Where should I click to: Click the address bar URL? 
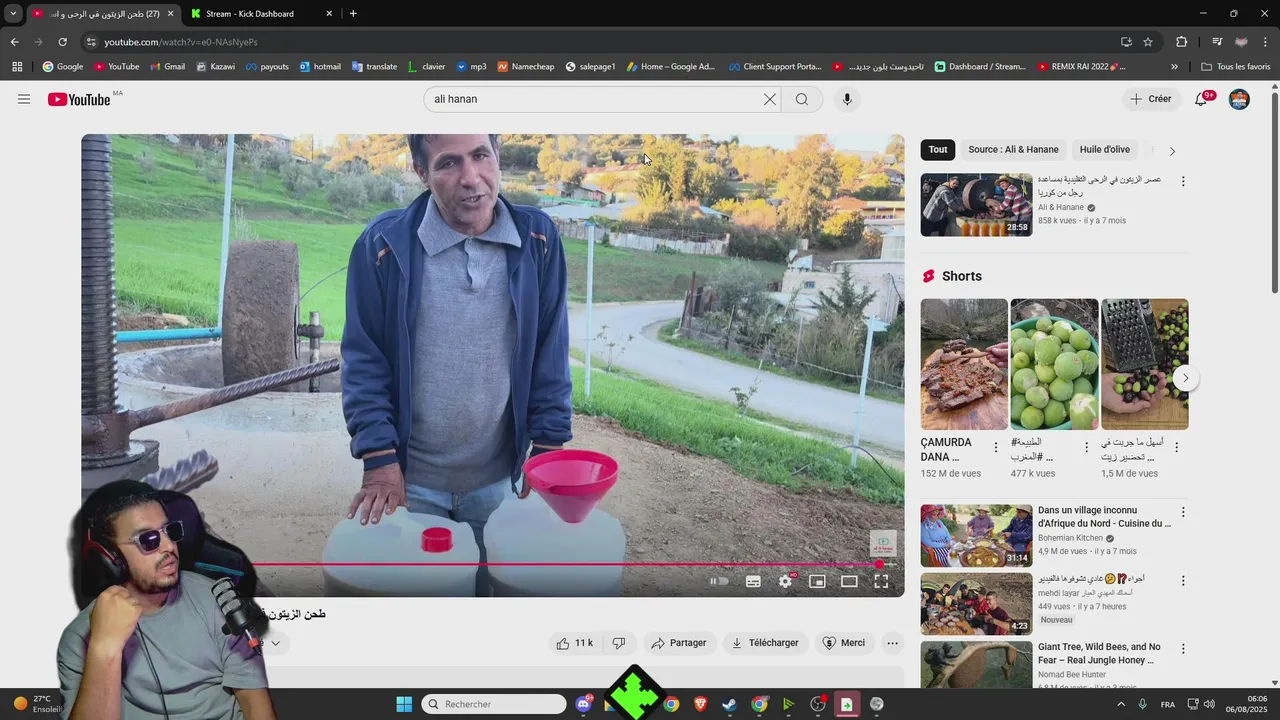point(181,42)
